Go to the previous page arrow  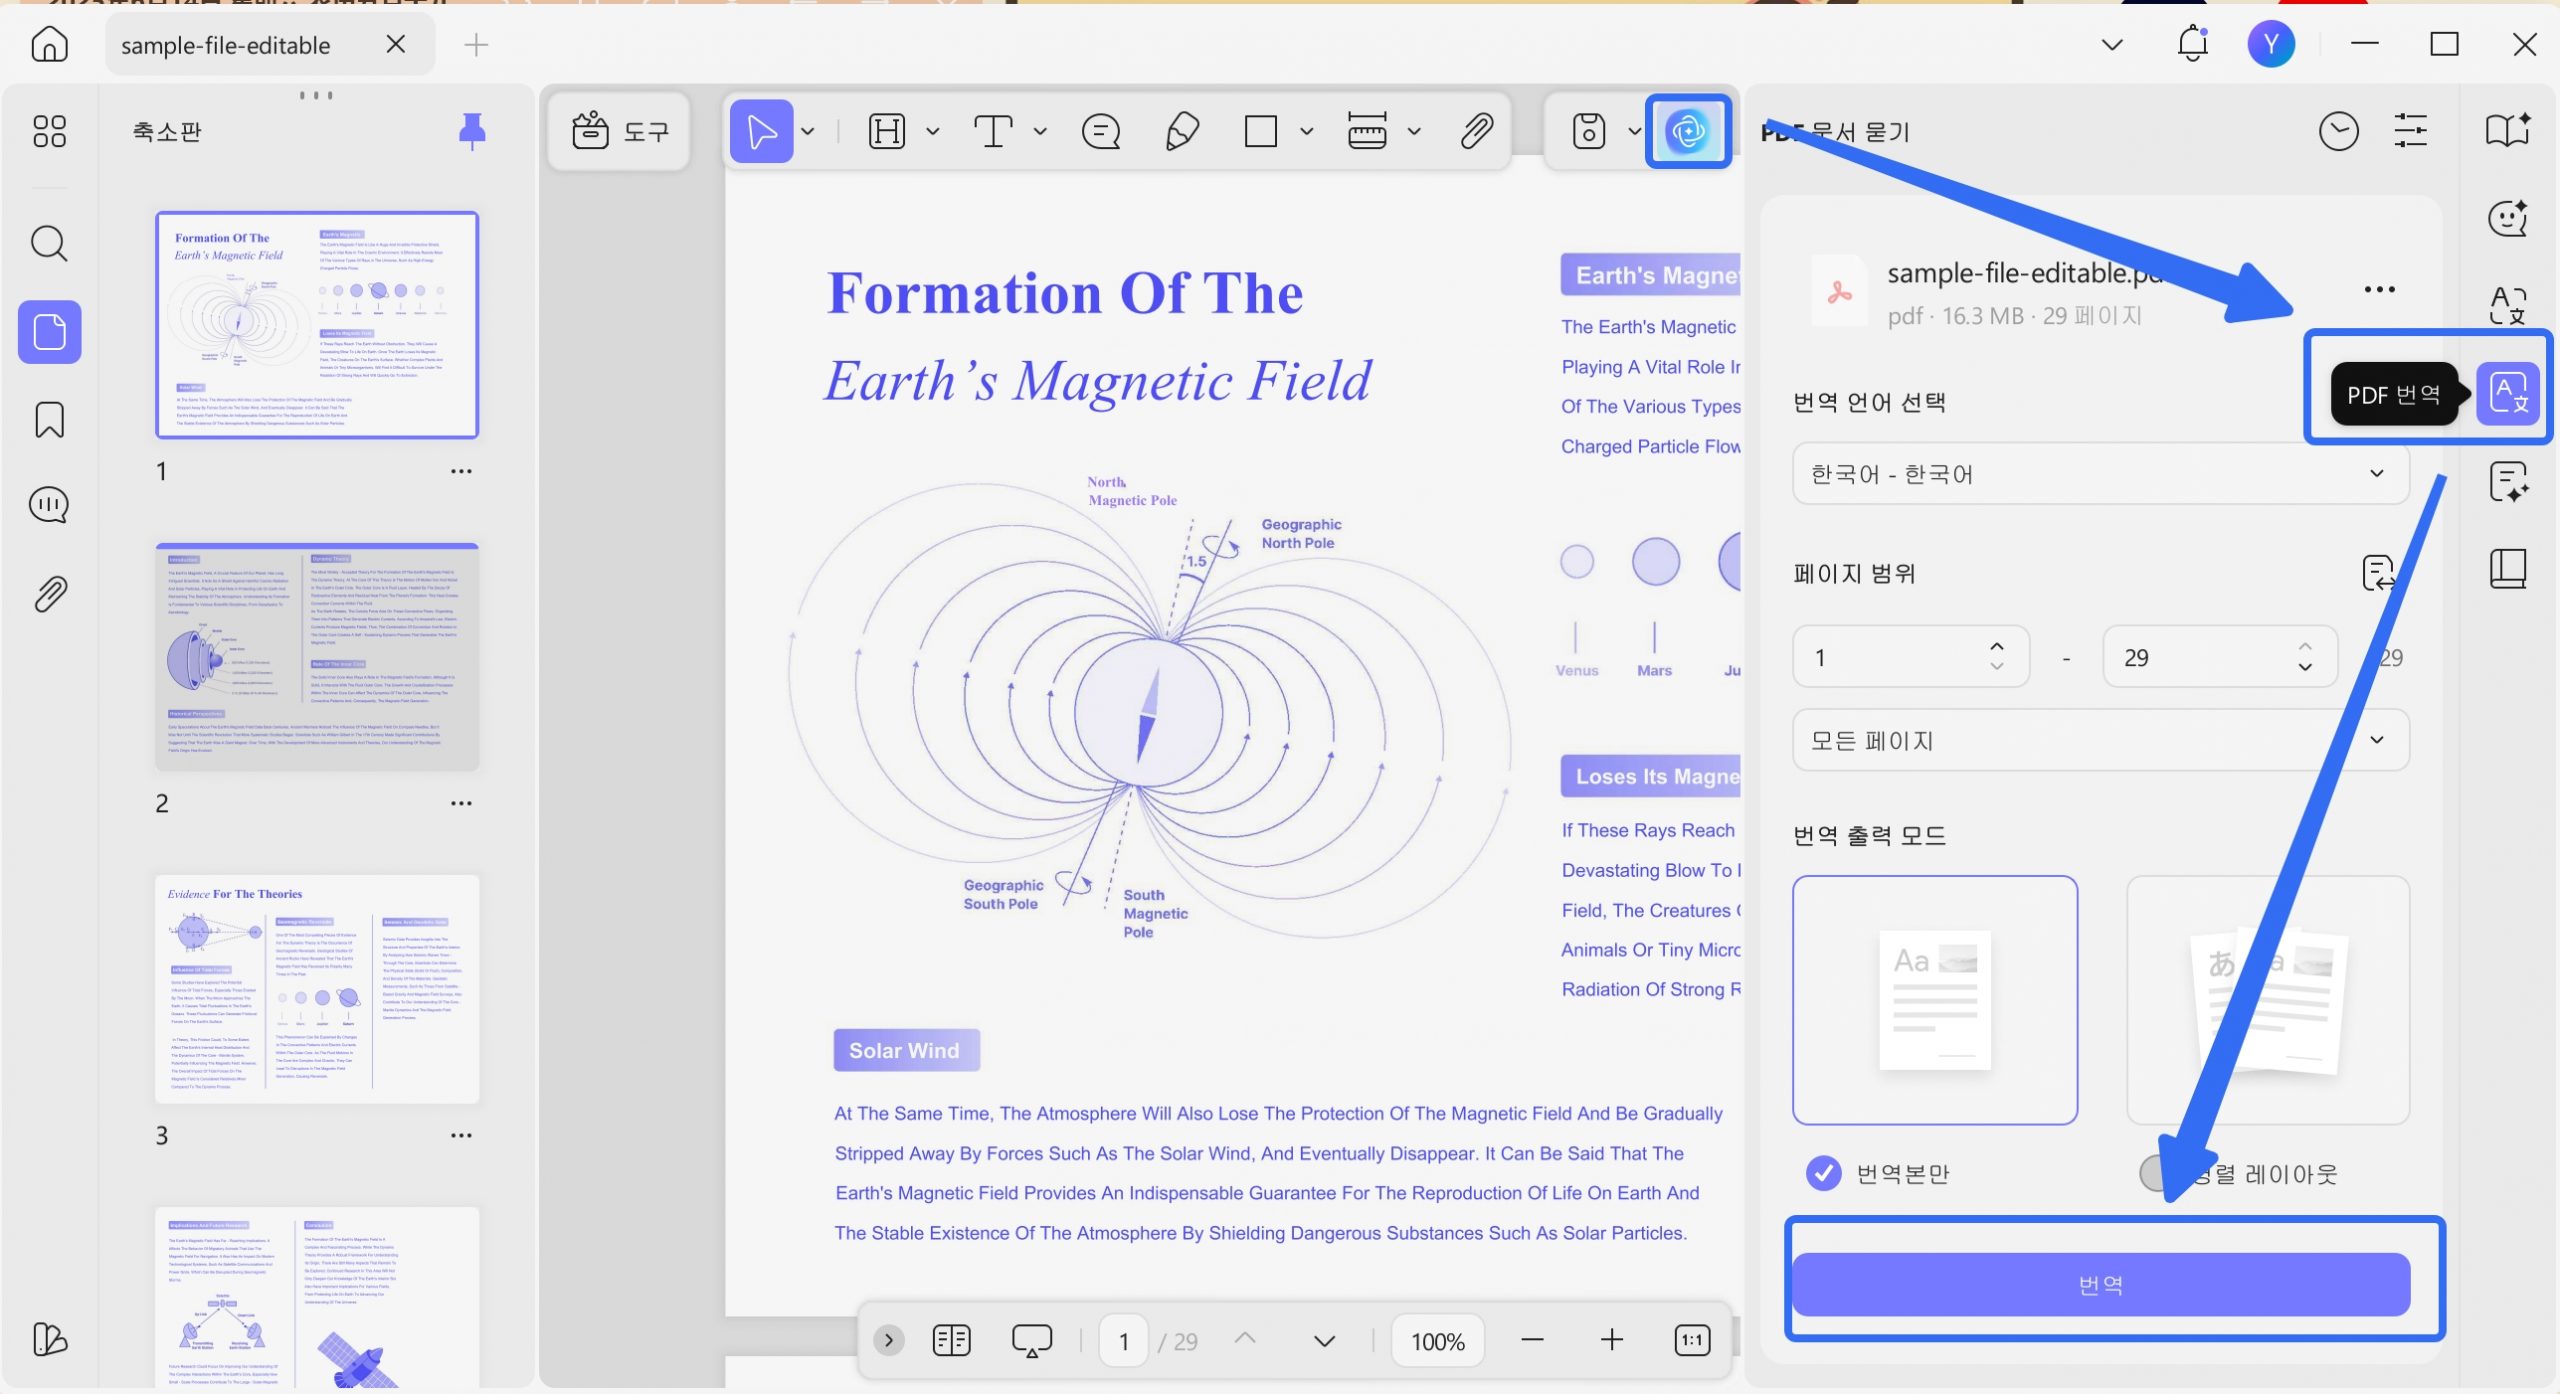coord(1245,1340)
